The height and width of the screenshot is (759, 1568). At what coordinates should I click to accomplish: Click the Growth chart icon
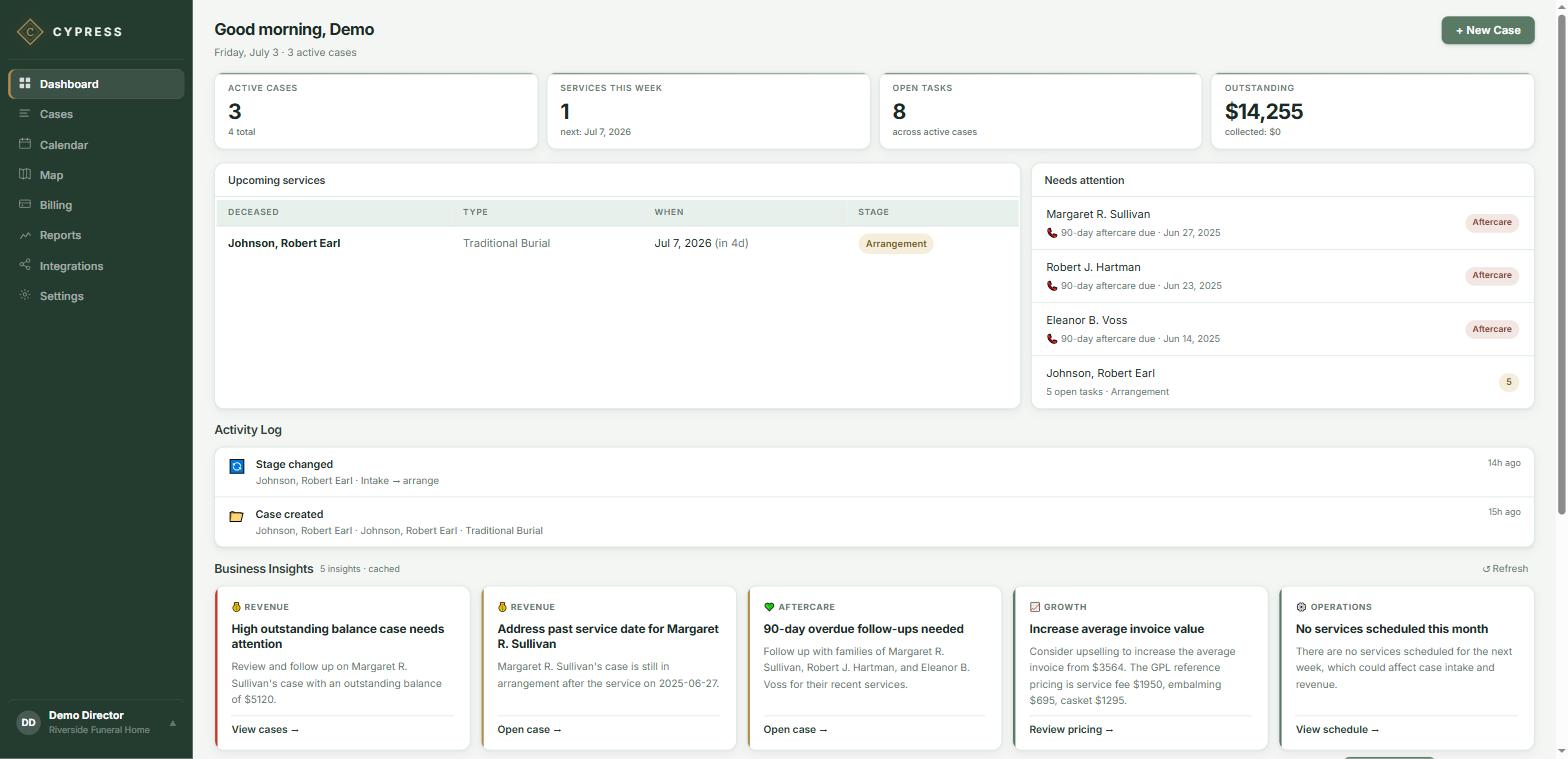(1035, 607)
